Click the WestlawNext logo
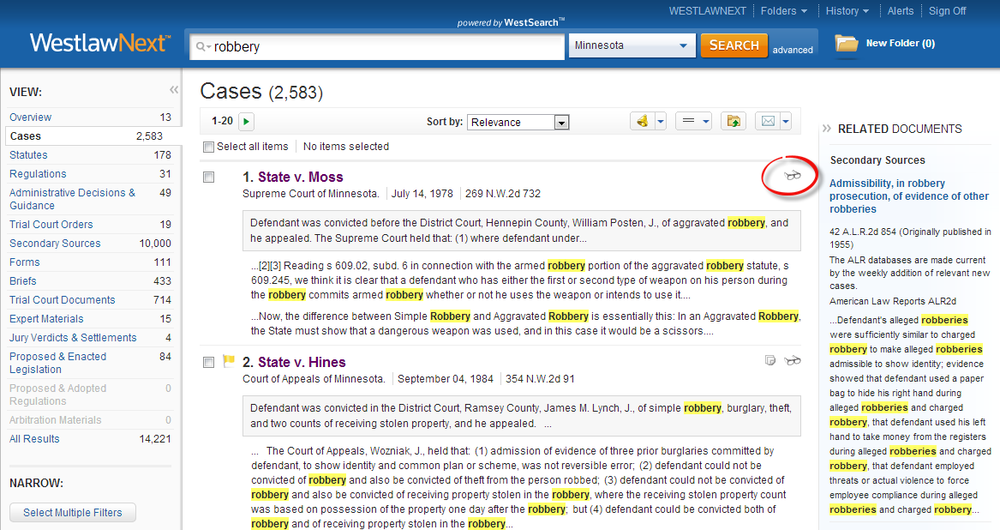1000x530 pixels. pyautogui.click(x=100, y=43)
